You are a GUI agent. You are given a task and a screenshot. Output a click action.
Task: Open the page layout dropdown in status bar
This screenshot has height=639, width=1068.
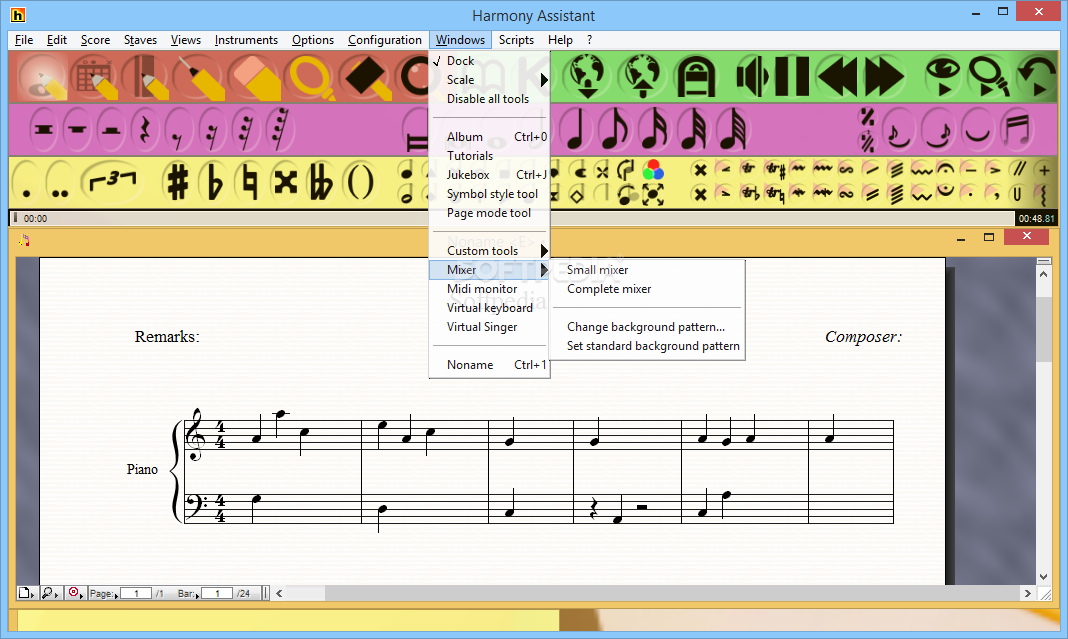[27, 593]
